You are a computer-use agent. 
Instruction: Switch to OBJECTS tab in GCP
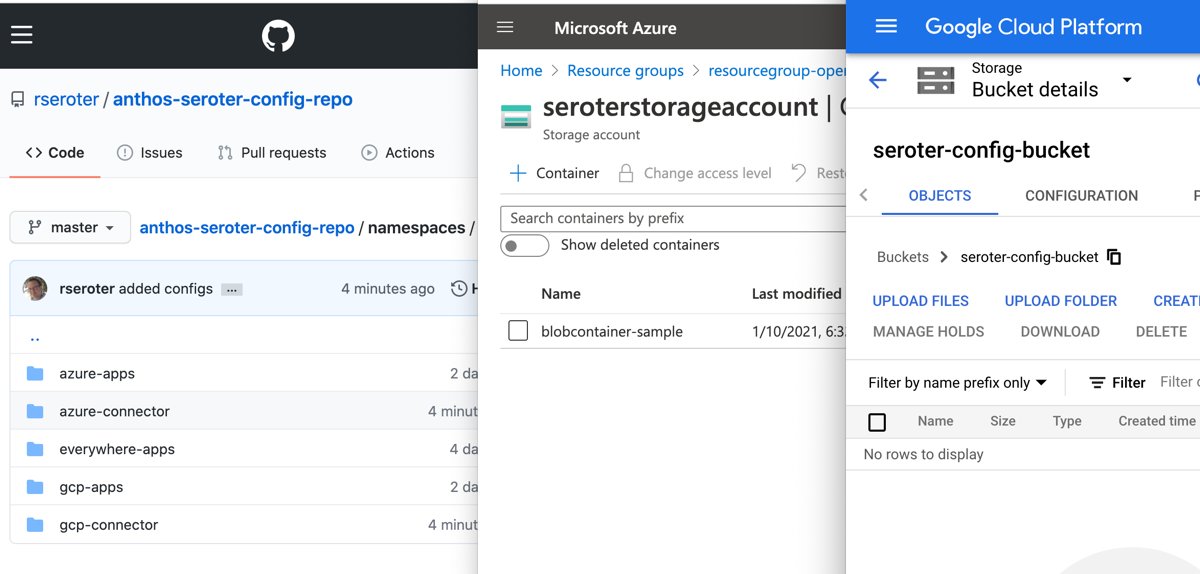point(940,196)
